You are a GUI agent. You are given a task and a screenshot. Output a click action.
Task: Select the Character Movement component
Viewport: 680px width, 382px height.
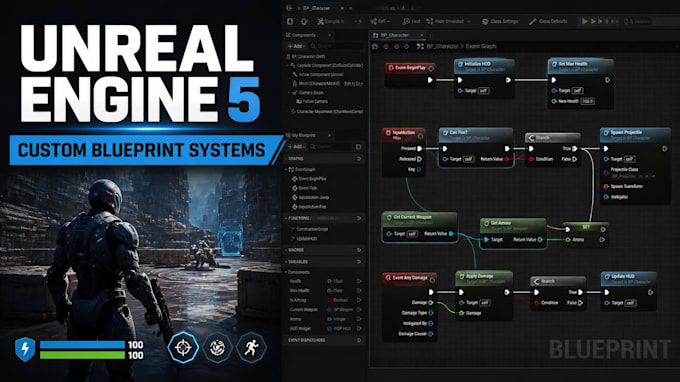click(327, 111)
